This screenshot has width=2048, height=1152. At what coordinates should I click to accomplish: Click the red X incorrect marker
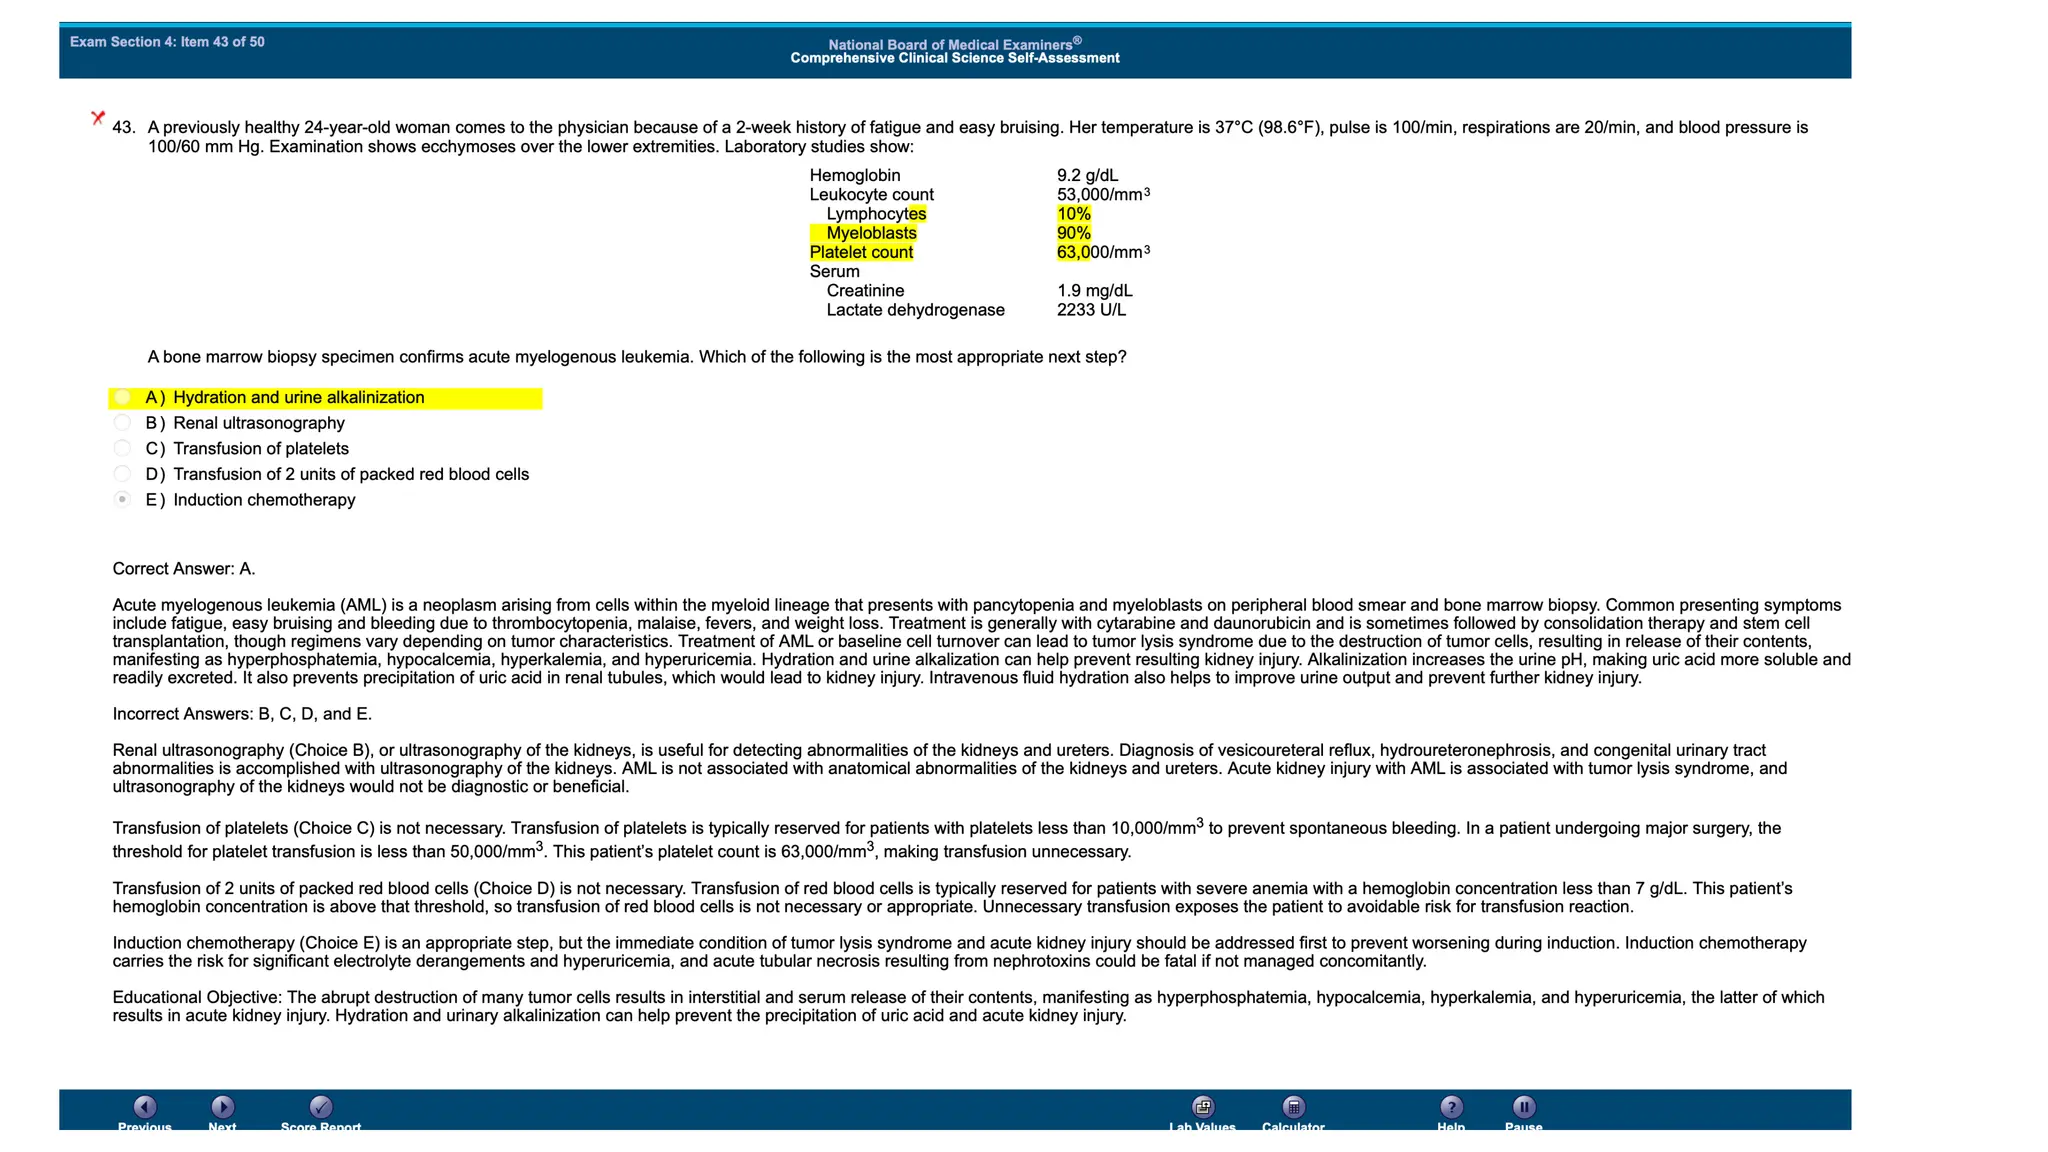pos(98,118)
